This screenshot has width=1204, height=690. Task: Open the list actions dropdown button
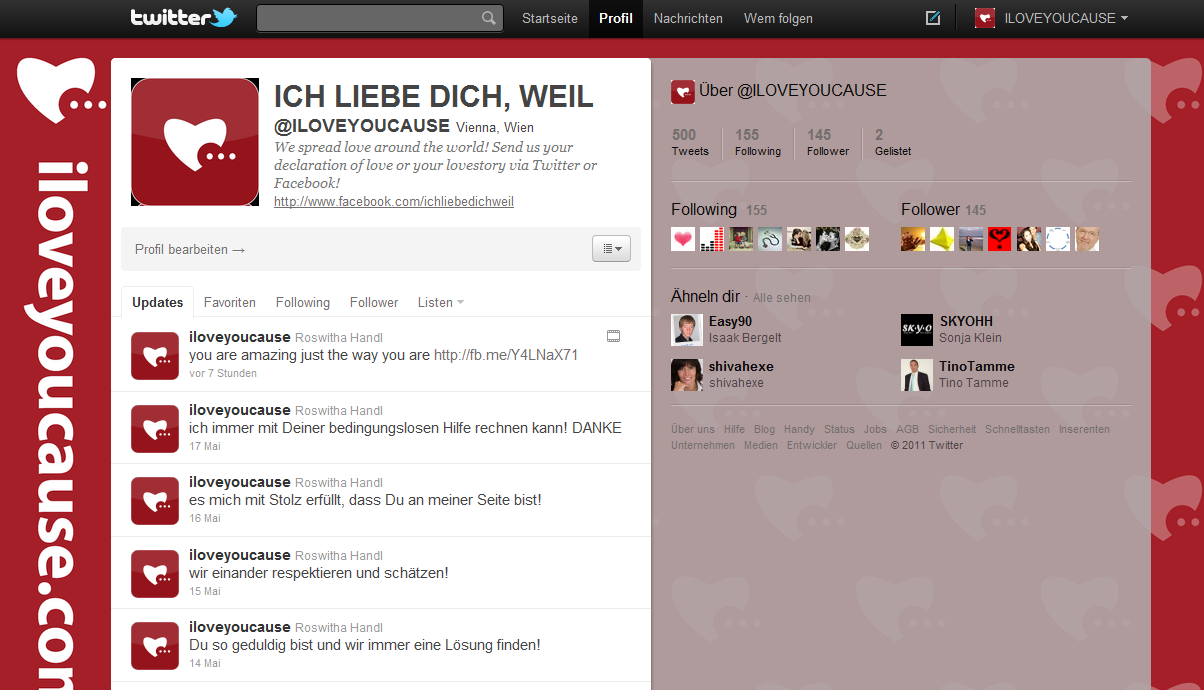(611, 249)
